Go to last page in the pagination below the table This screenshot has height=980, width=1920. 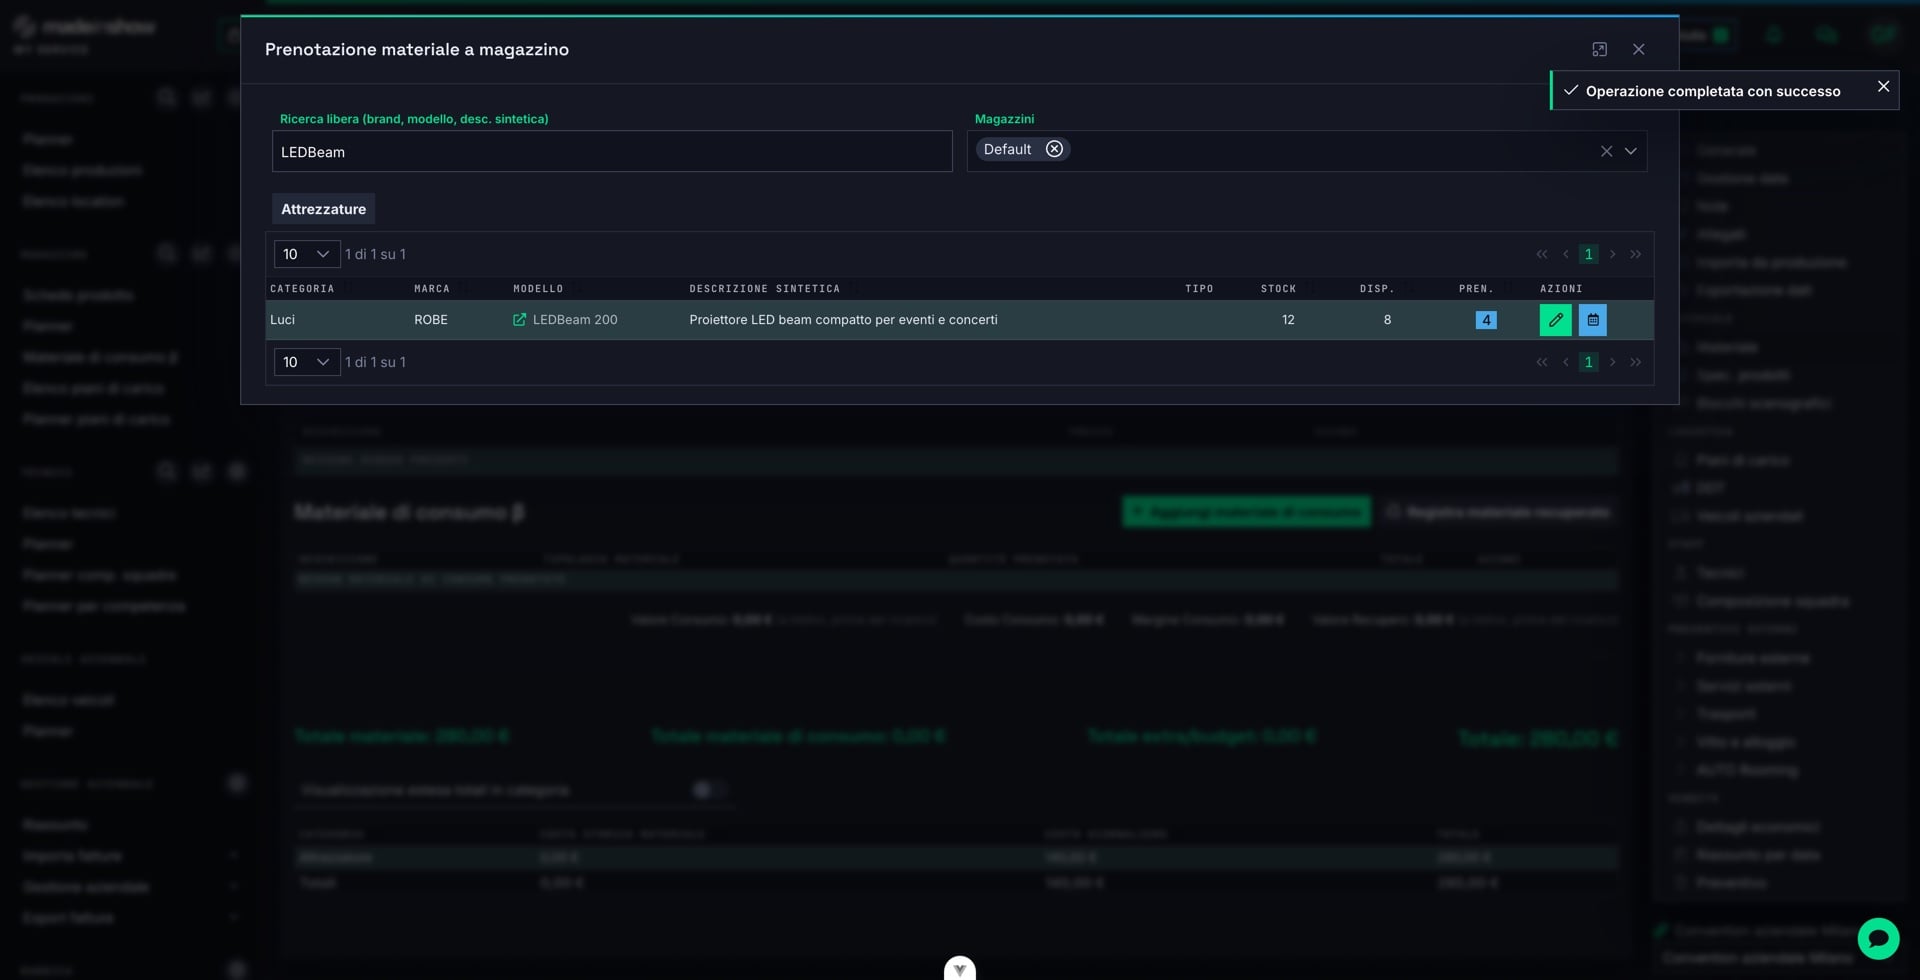coord(1636,362)
